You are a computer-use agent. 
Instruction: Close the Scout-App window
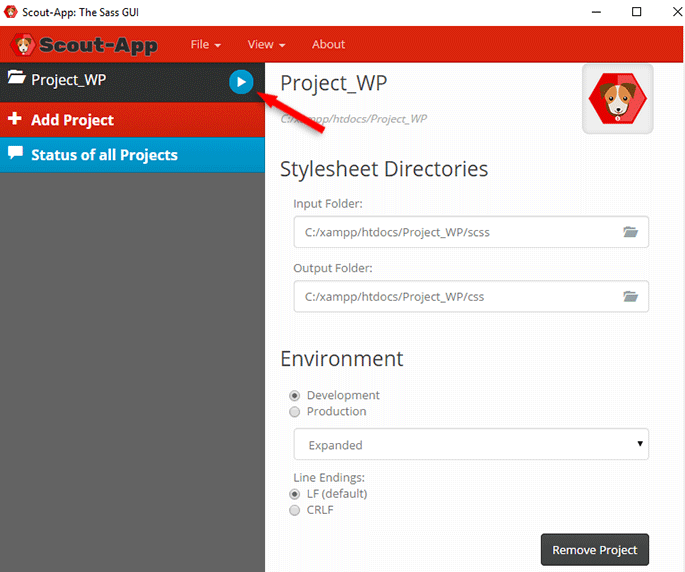click(x=678, y=12)
